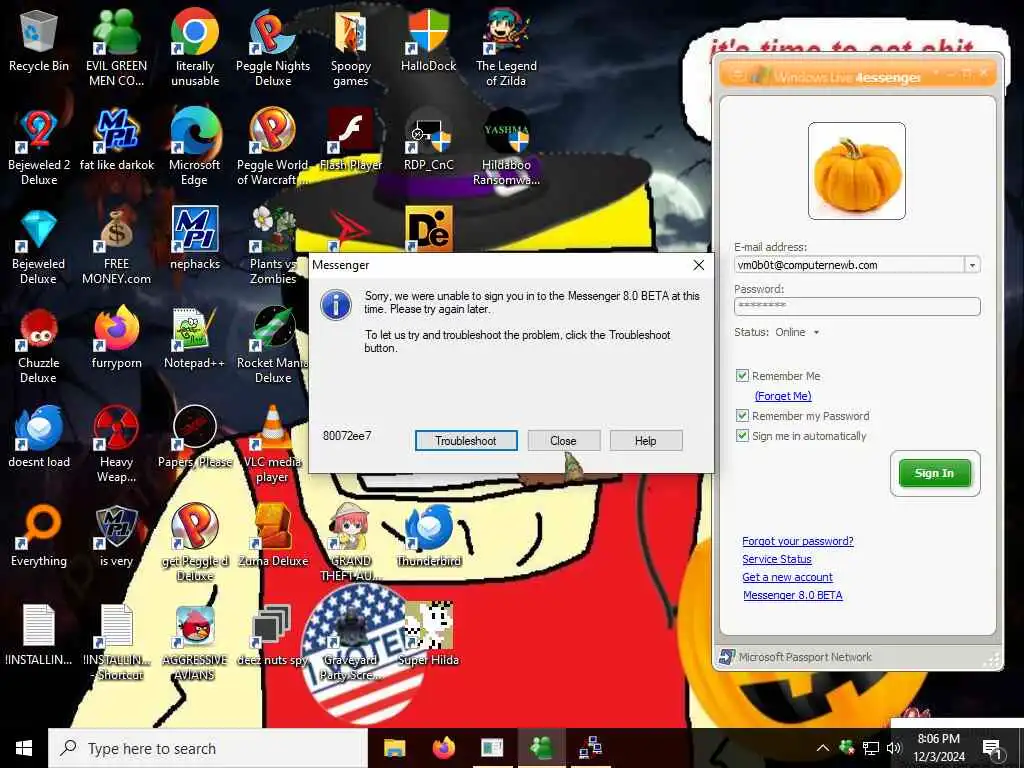Viewport: 1024px width, 768px height.
Task: Open the notification center icon
Action: click(992, 748)
